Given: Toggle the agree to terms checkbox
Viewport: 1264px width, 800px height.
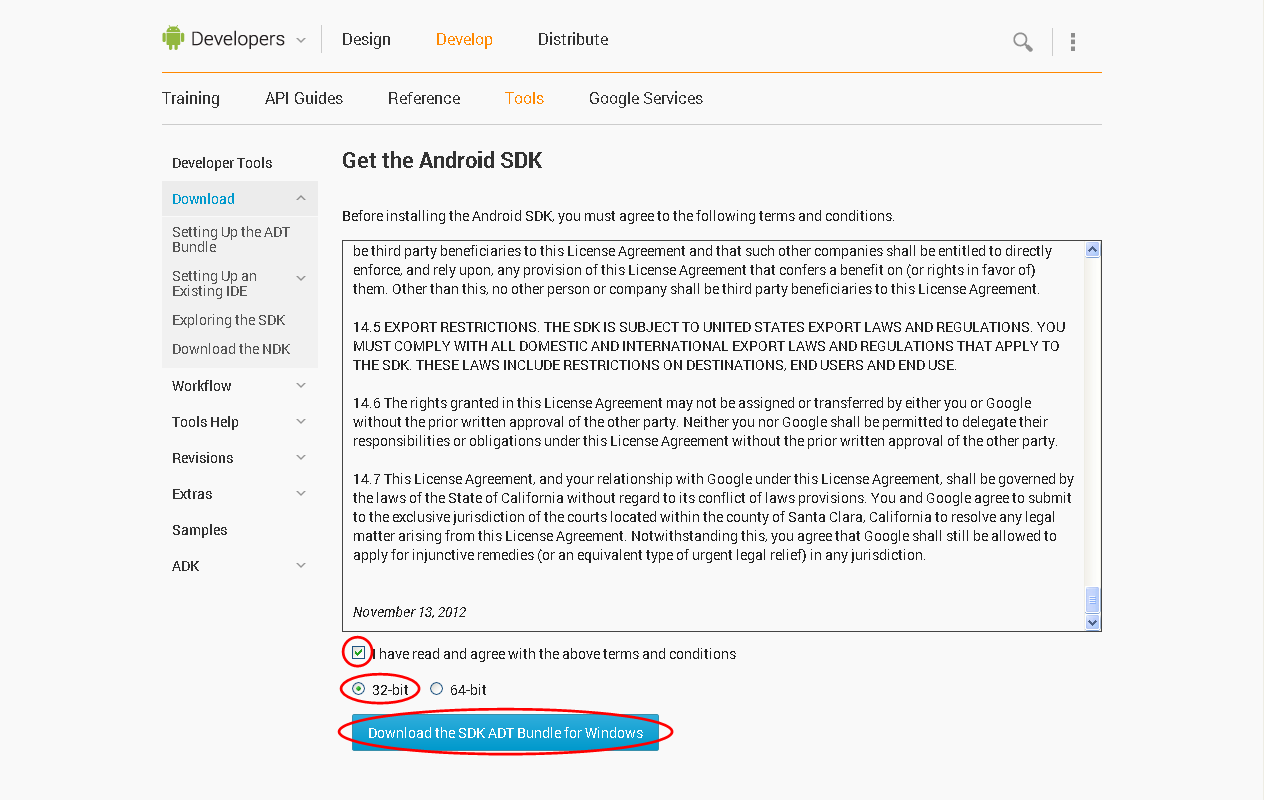Looking at the screenshot, I should [x=358, y=653].
